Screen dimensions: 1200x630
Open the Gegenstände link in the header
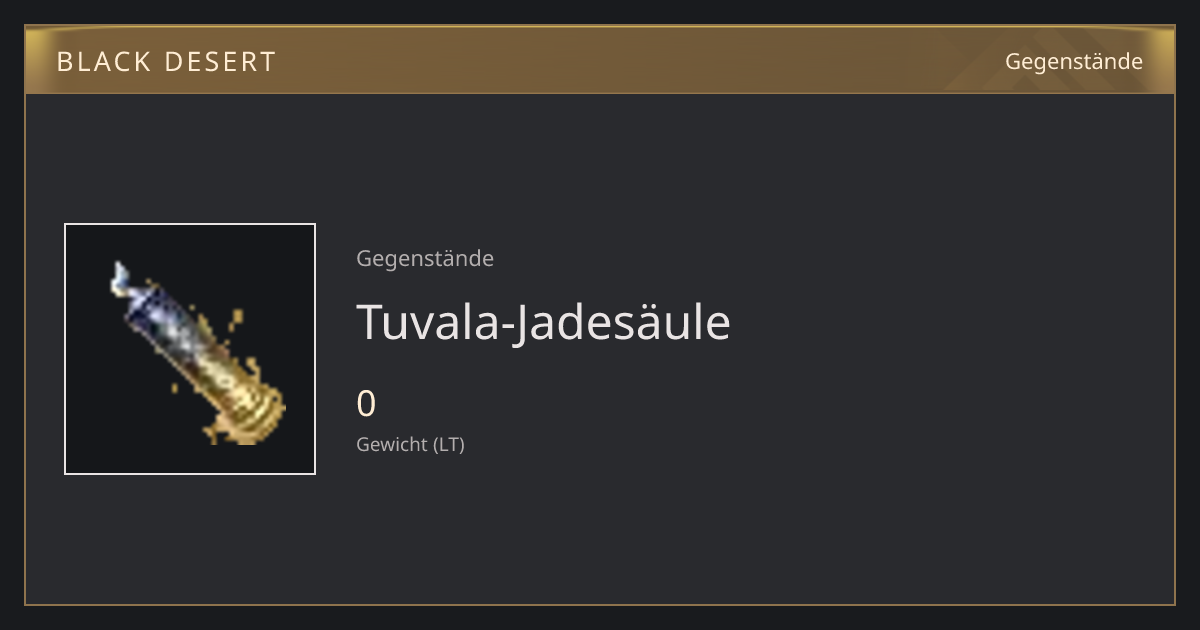click(1073, 62)
